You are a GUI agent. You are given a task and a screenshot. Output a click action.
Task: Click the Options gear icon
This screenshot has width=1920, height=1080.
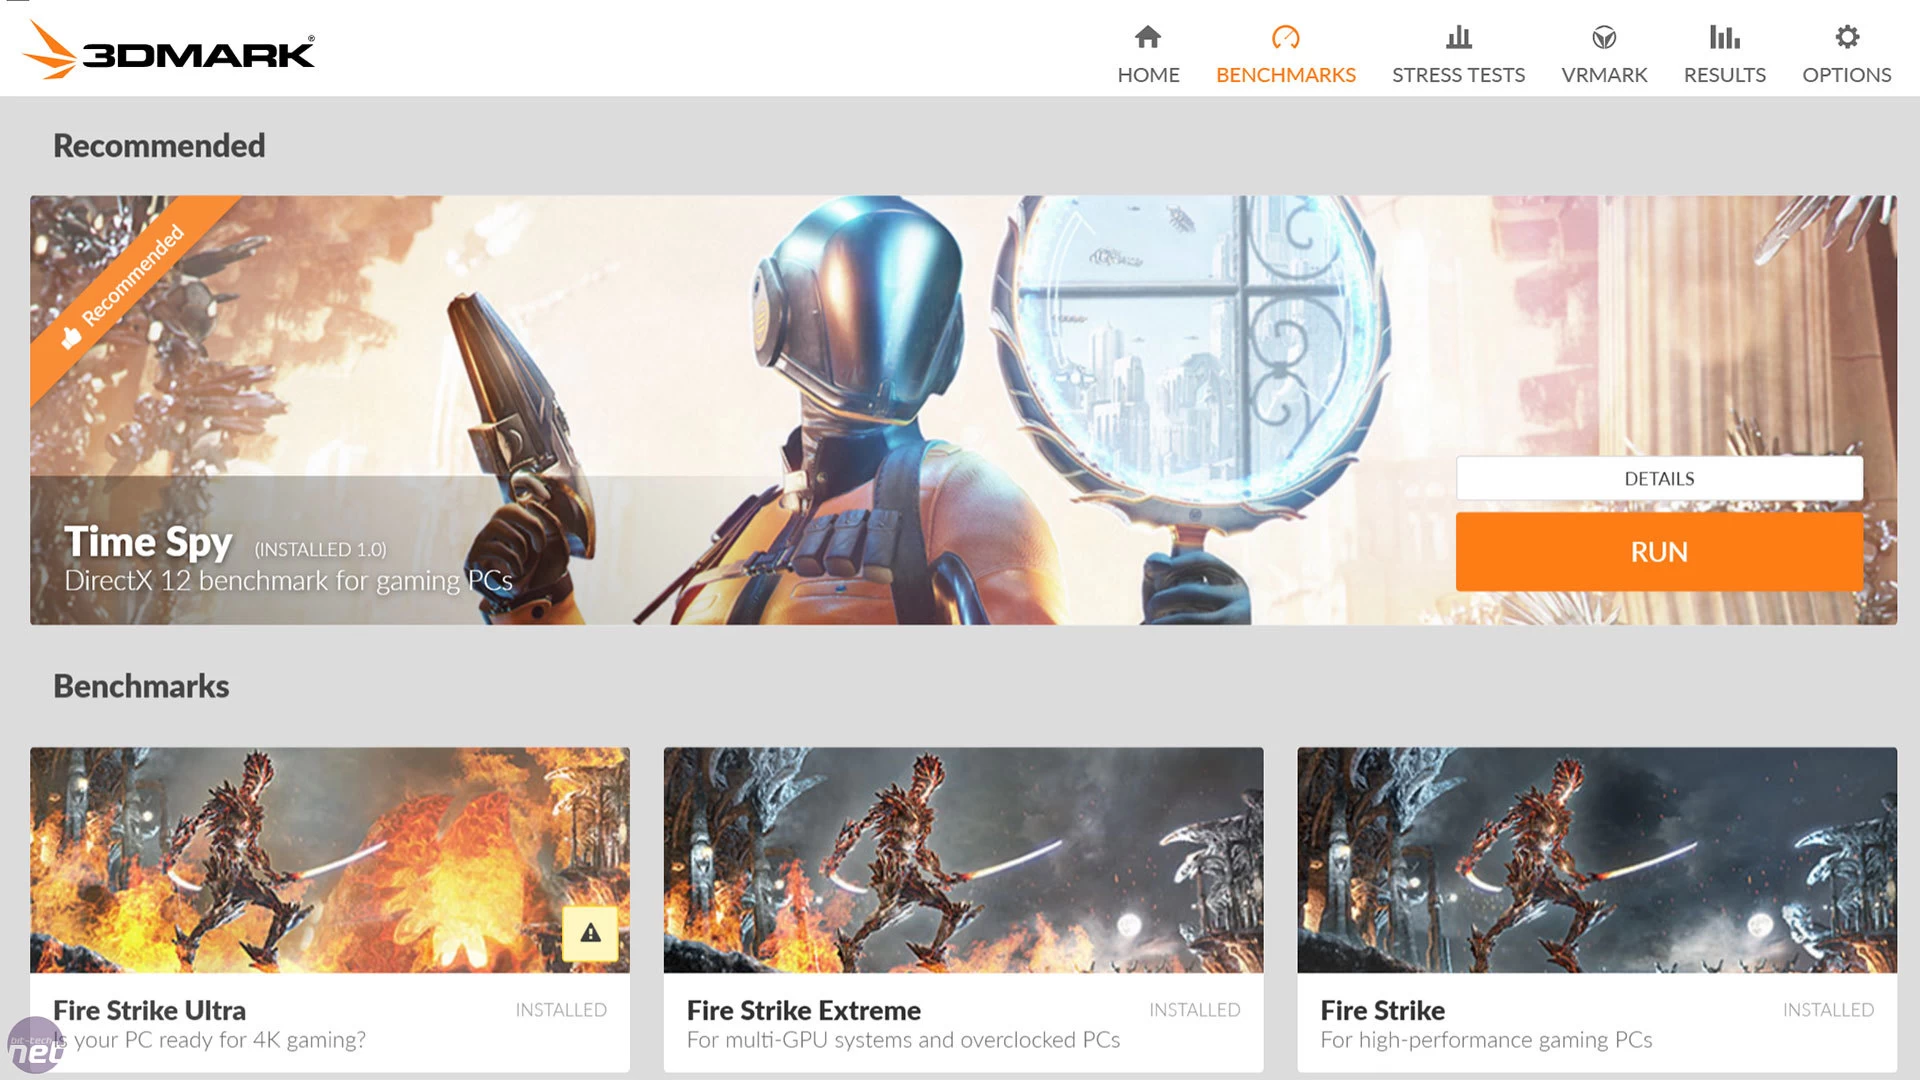click(1847, 37)
